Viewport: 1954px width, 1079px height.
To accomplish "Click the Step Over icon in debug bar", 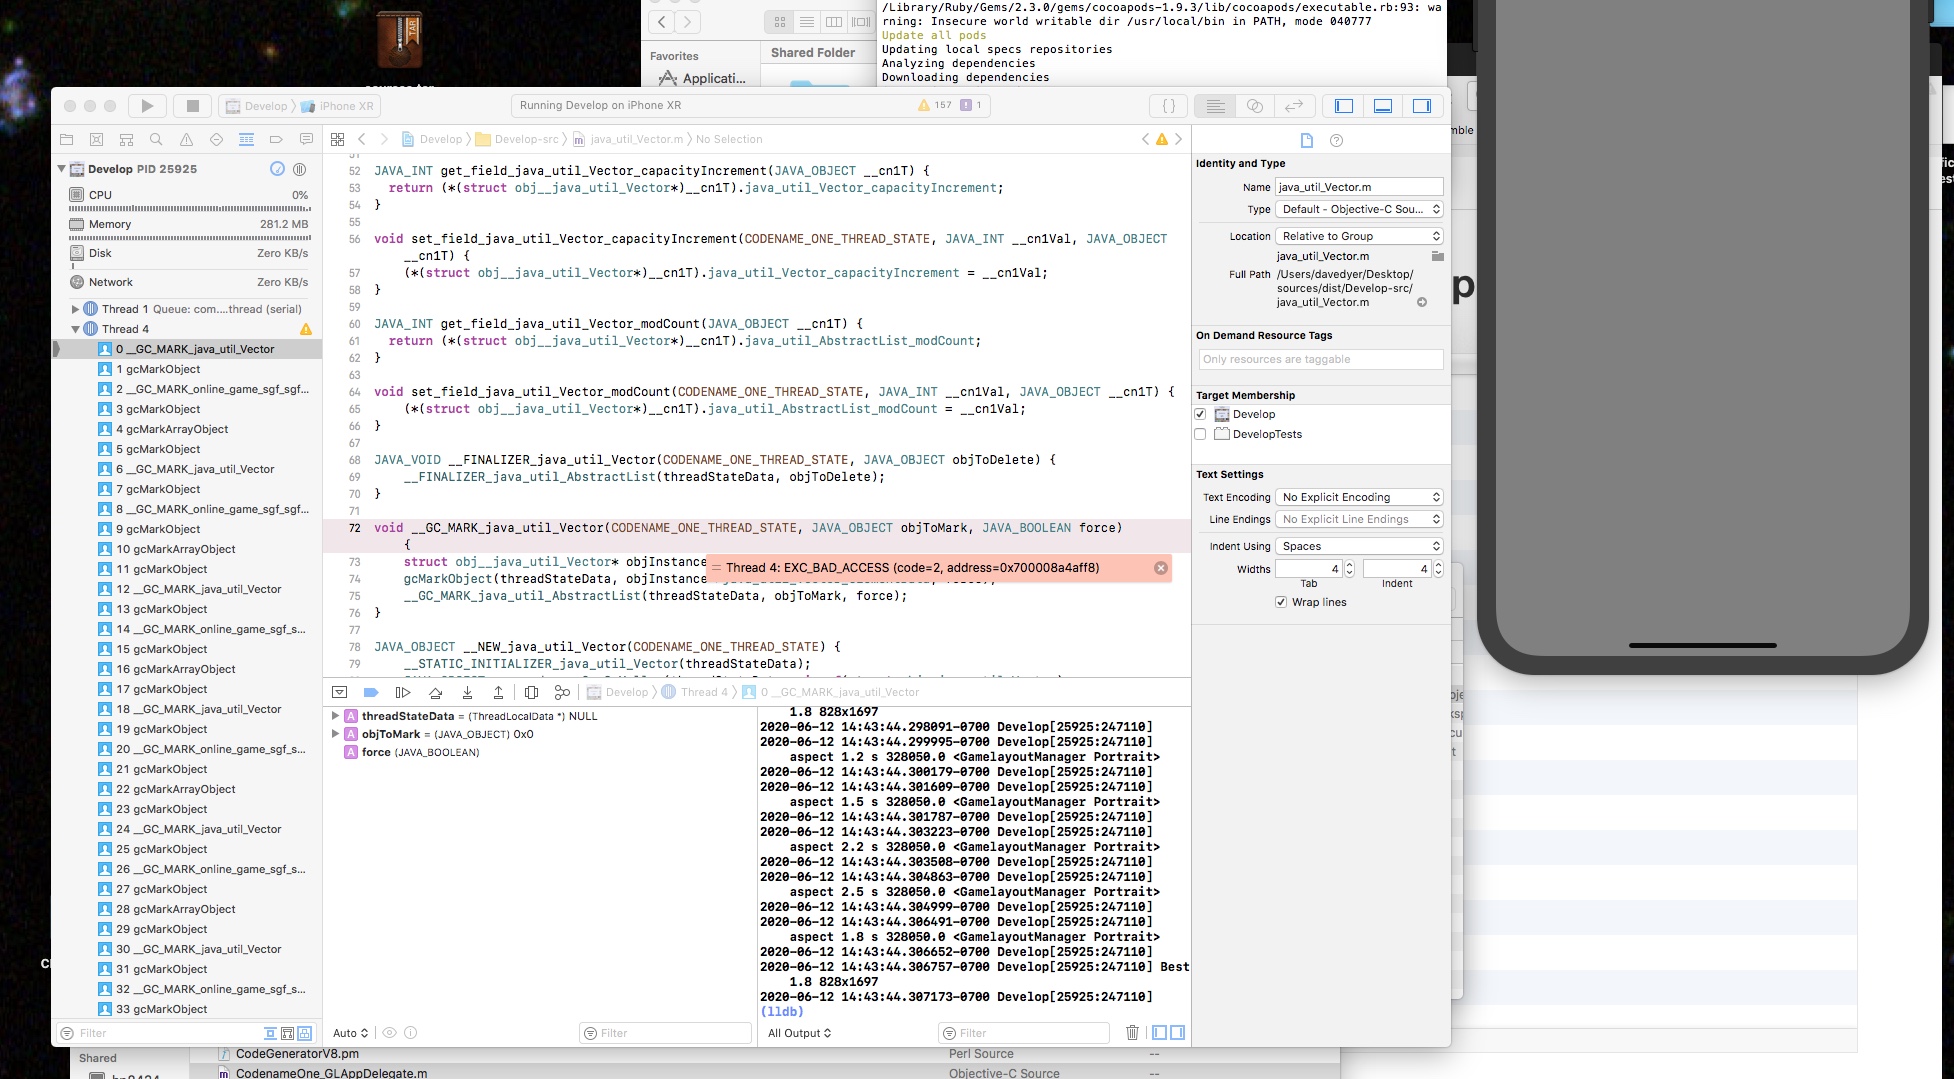I will [x=435, y=692].
